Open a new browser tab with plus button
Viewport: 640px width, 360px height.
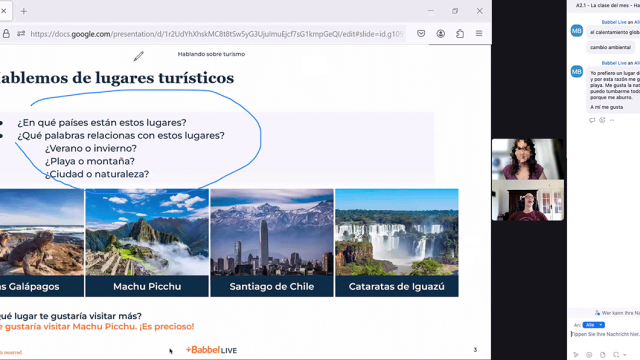(x=24, y=11)
